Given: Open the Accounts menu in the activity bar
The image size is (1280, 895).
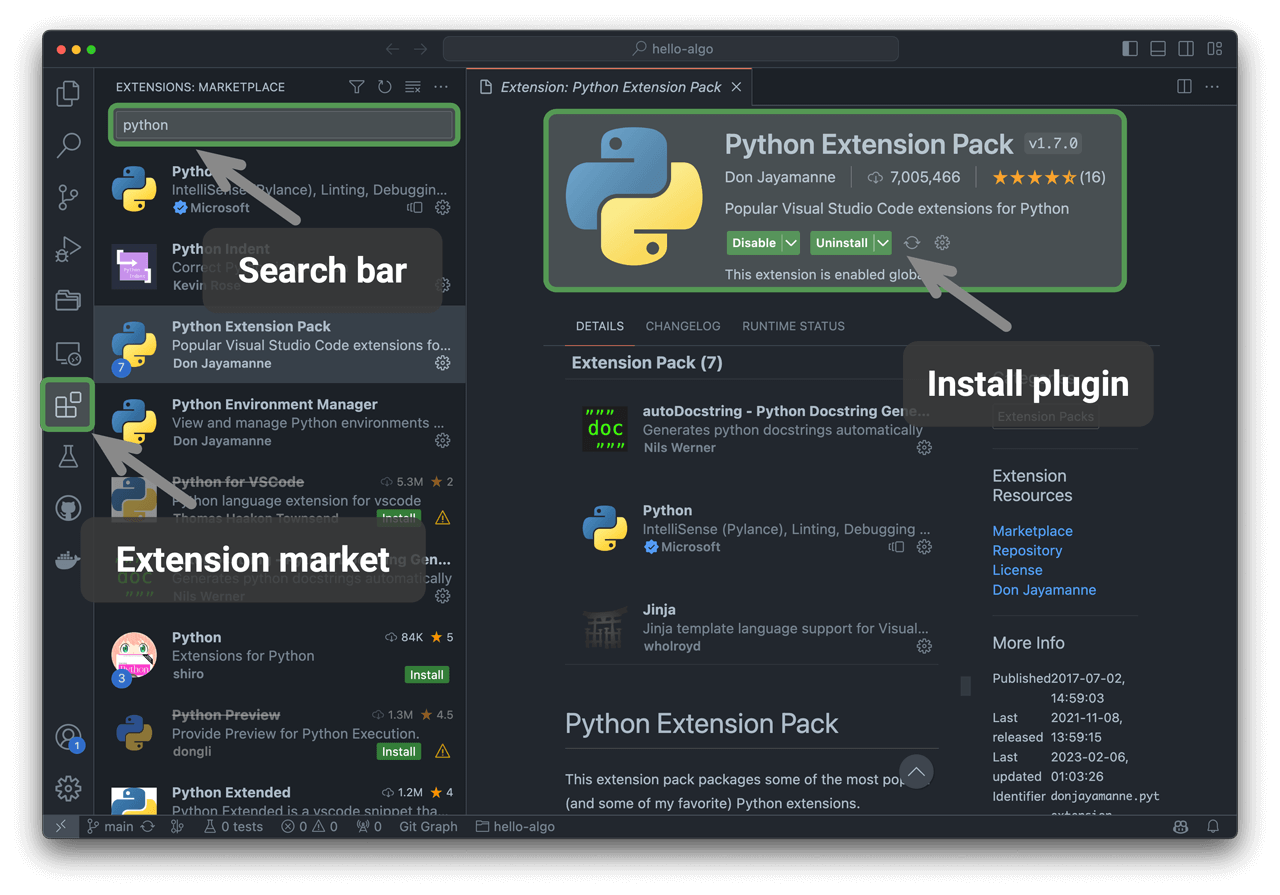Looking at the screenshot, I should tap(68, 737).
